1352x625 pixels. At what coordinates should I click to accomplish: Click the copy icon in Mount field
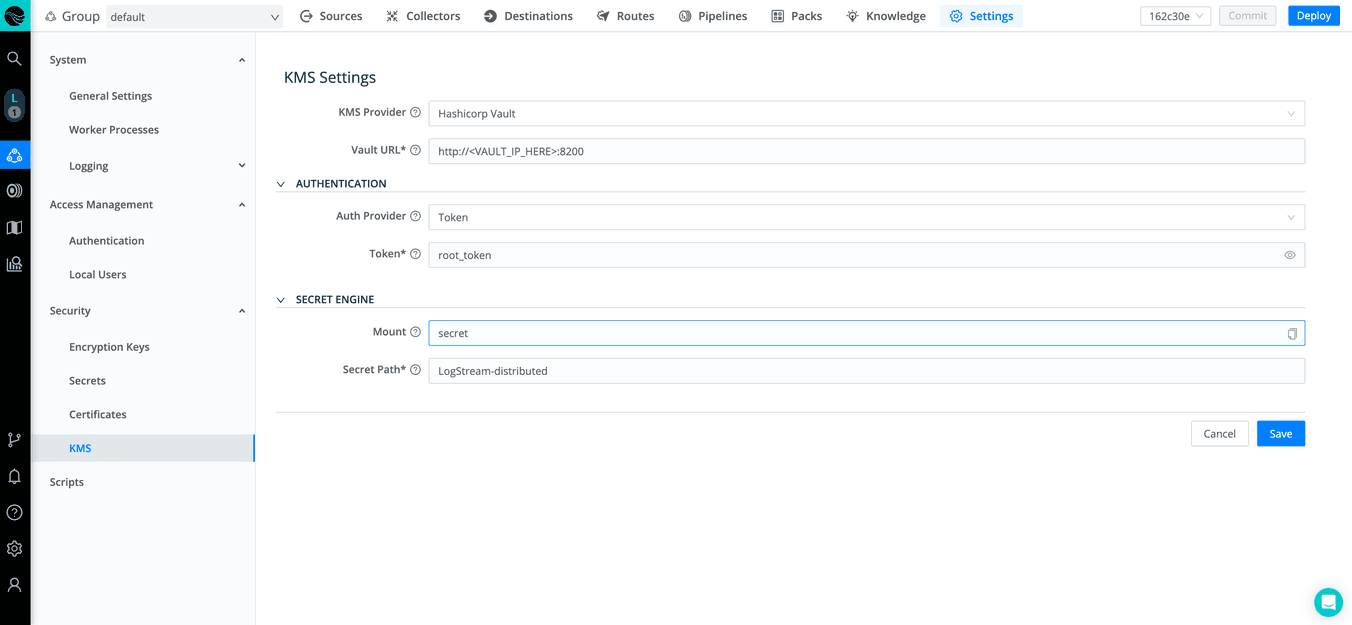(x=1291, y=333)
